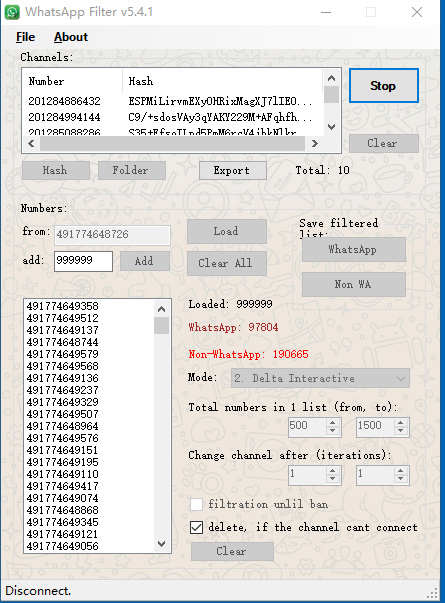Viewport: 445px width, 603px height.
Task: Click the Export button
Action: (x=233, y=170)
